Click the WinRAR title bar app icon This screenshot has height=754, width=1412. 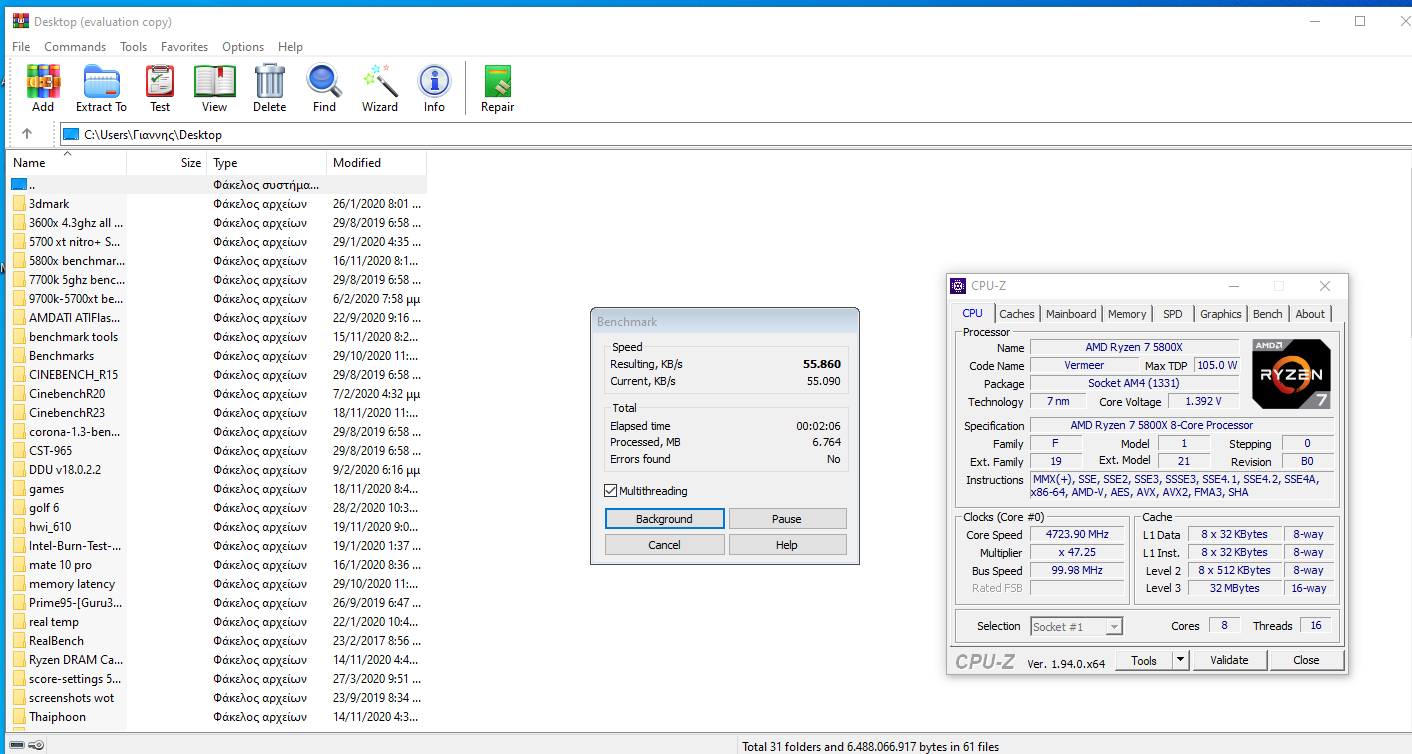click(19, 21)
